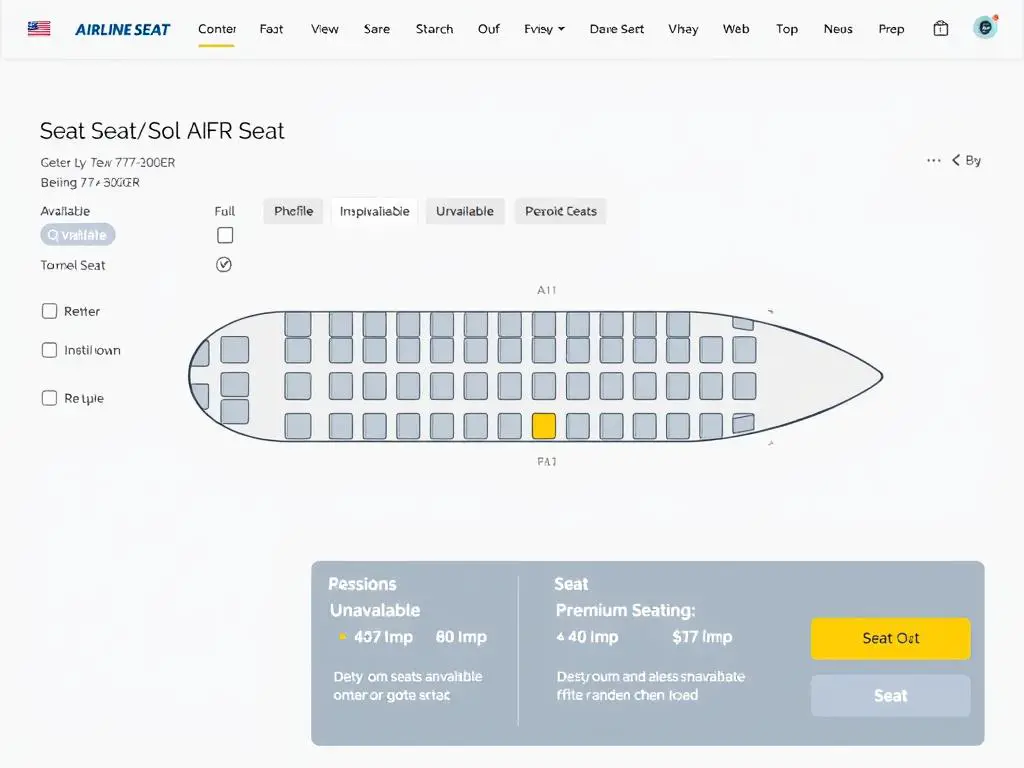Switch to the Conter nav tab

pos(217,29)
